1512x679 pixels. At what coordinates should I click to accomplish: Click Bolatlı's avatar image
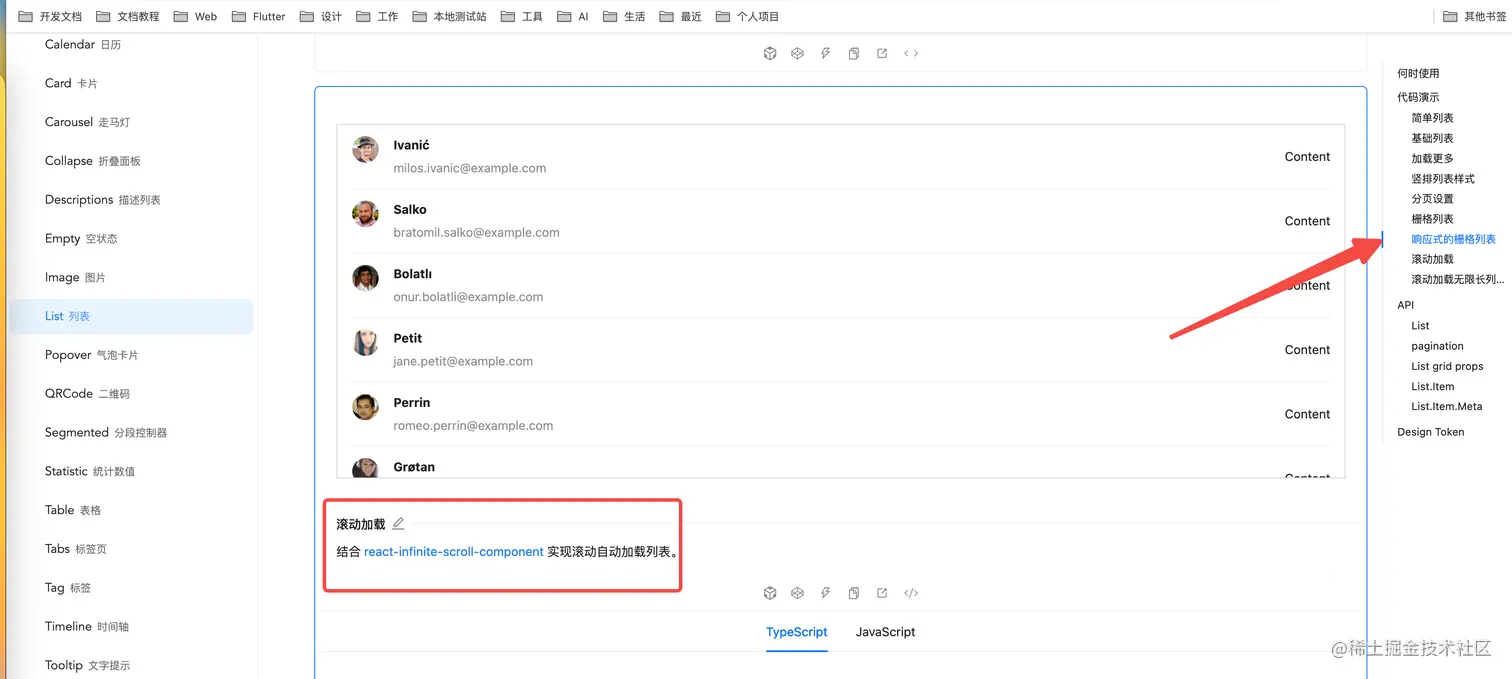(366, 278)
